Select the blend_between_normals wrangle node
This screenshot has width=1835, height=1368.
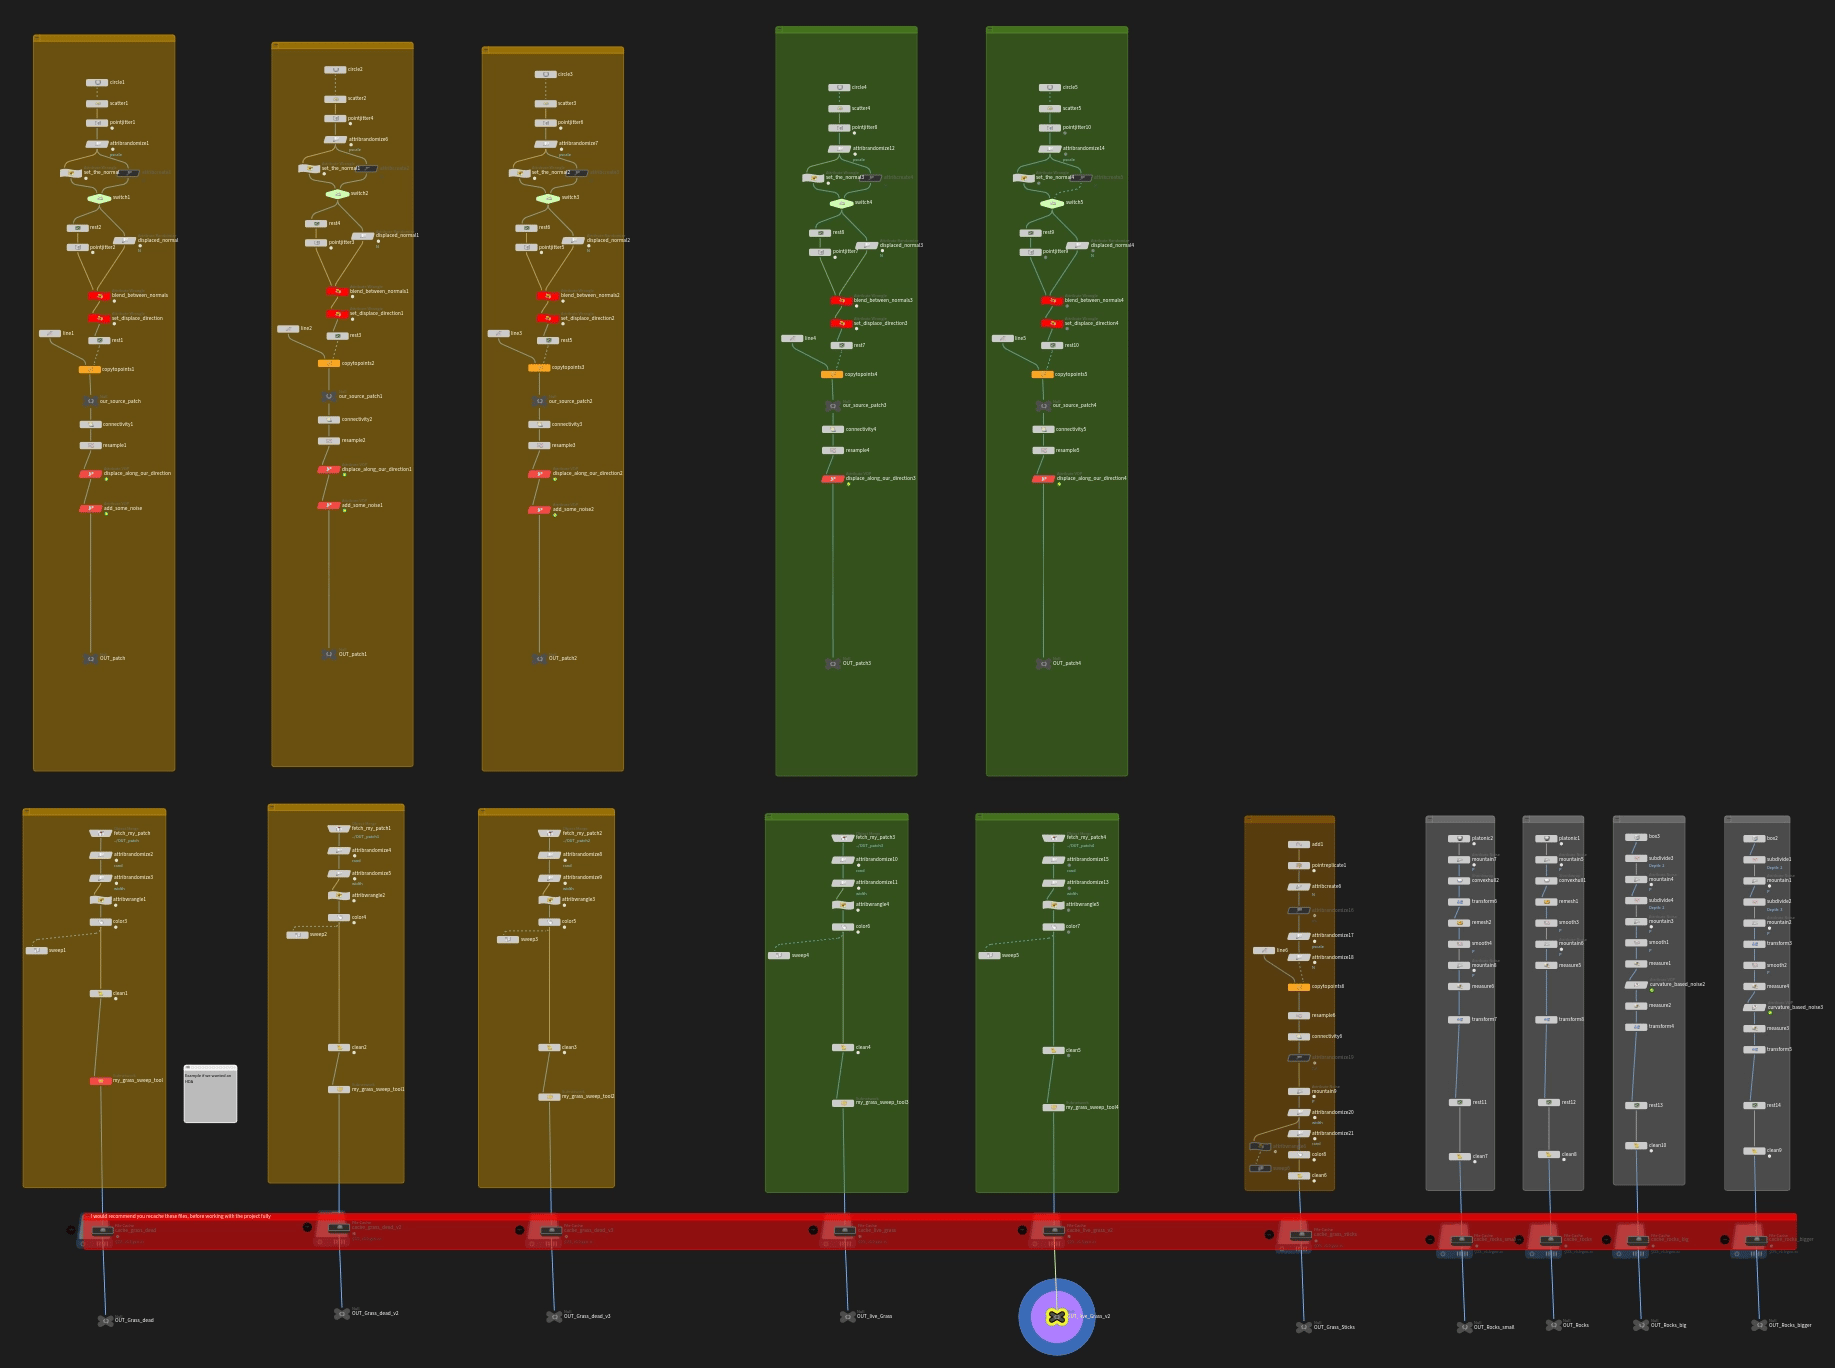pyautogui.click(x=99, y=296)
